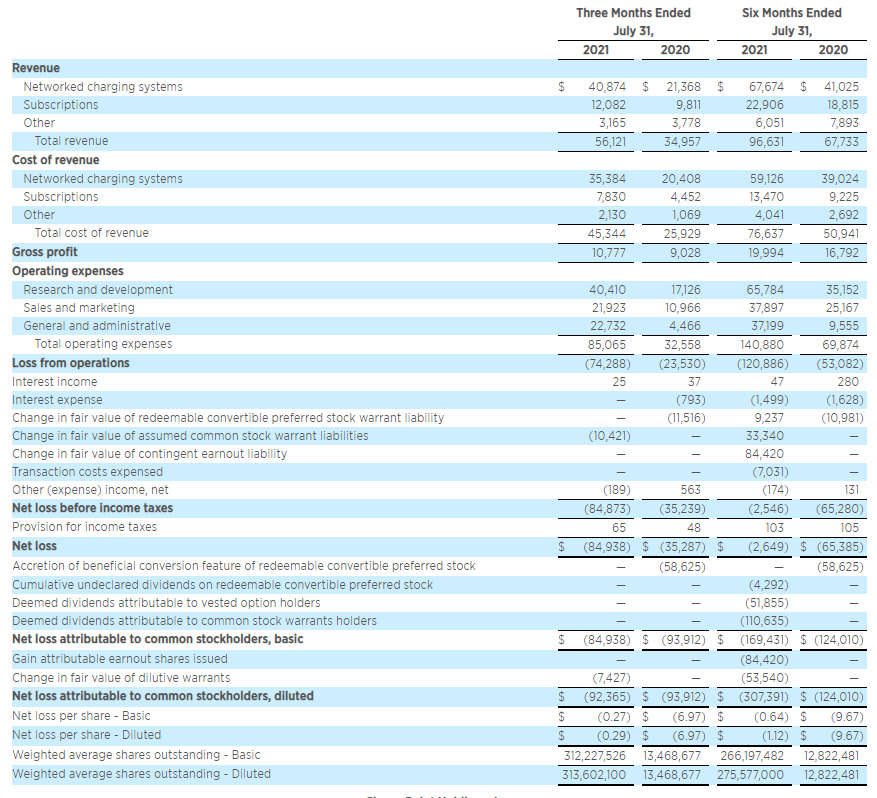This screenshot has width=877, height=798.
Task: Select preferred stock warrant liability row label
Action: tap(228, 418)
